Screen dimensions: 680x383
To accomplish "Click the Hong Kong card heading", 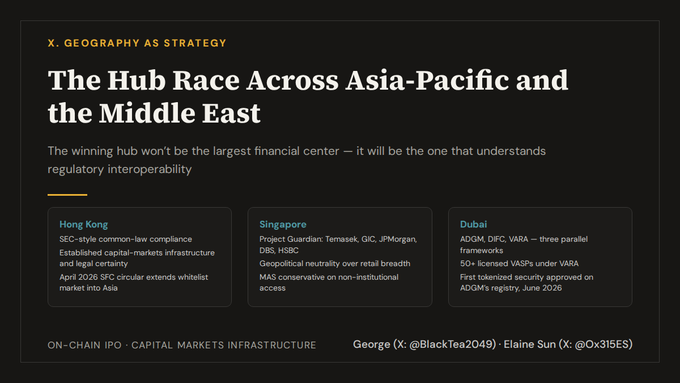I will coord(84,224).
